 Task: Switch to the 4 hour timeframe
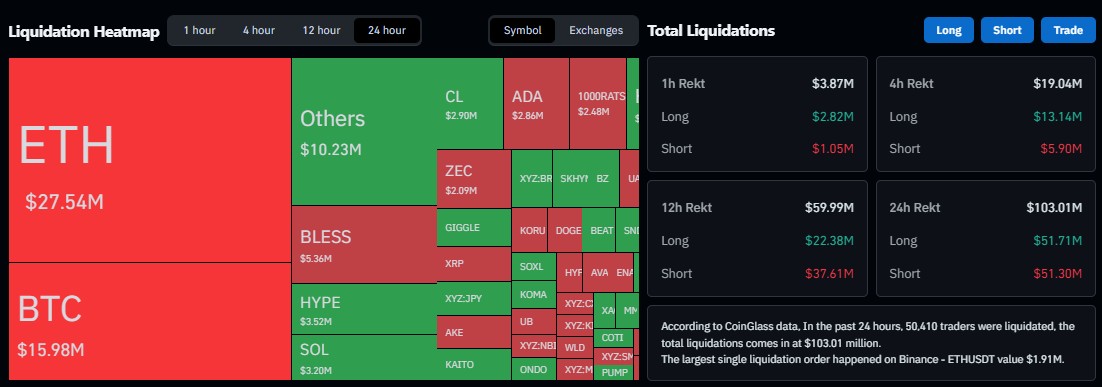[259, 30]
